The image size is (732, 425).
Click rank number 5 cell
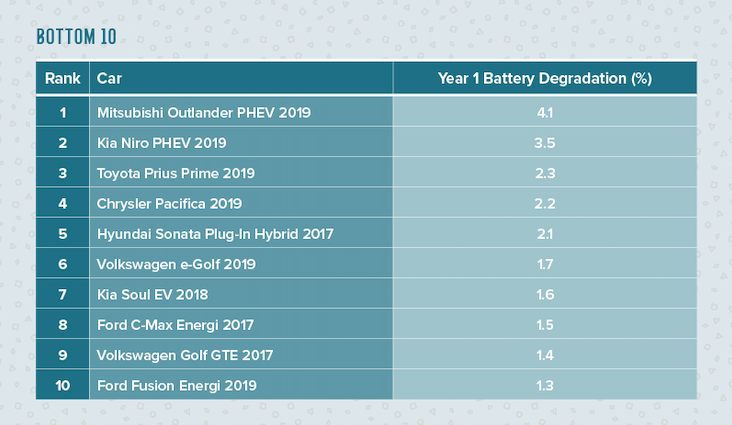tap(63, 234)
